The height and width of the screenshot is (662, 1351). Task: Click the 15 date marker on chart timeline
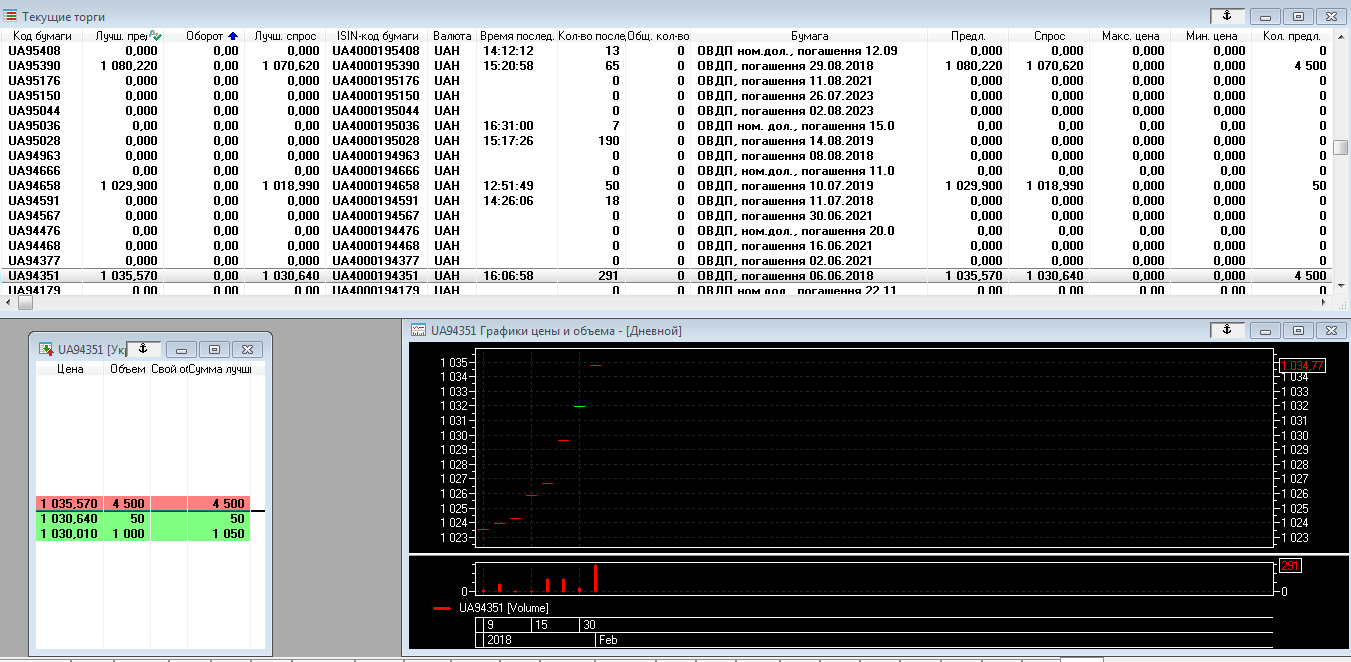541,625
